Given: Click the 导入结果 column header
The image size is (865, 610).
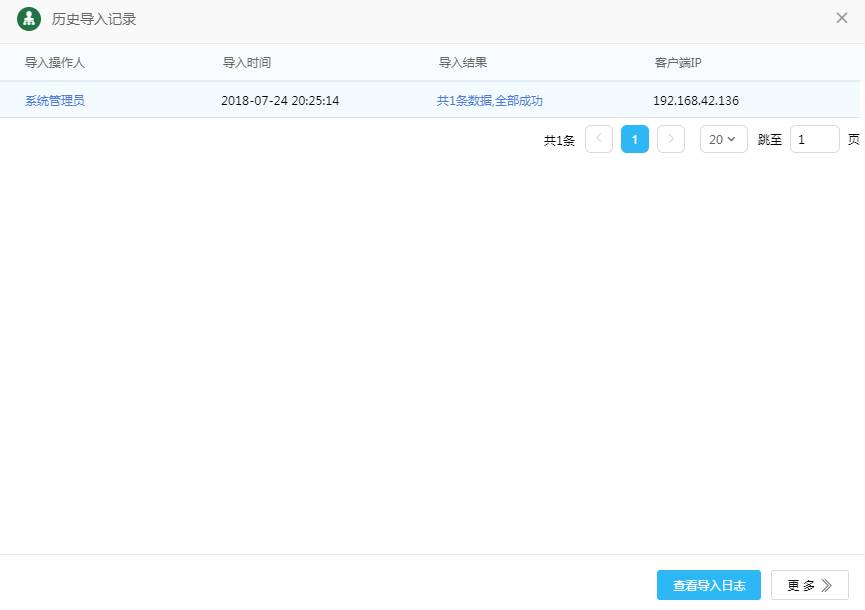Looking at the screenshot, I should [463, 62].
